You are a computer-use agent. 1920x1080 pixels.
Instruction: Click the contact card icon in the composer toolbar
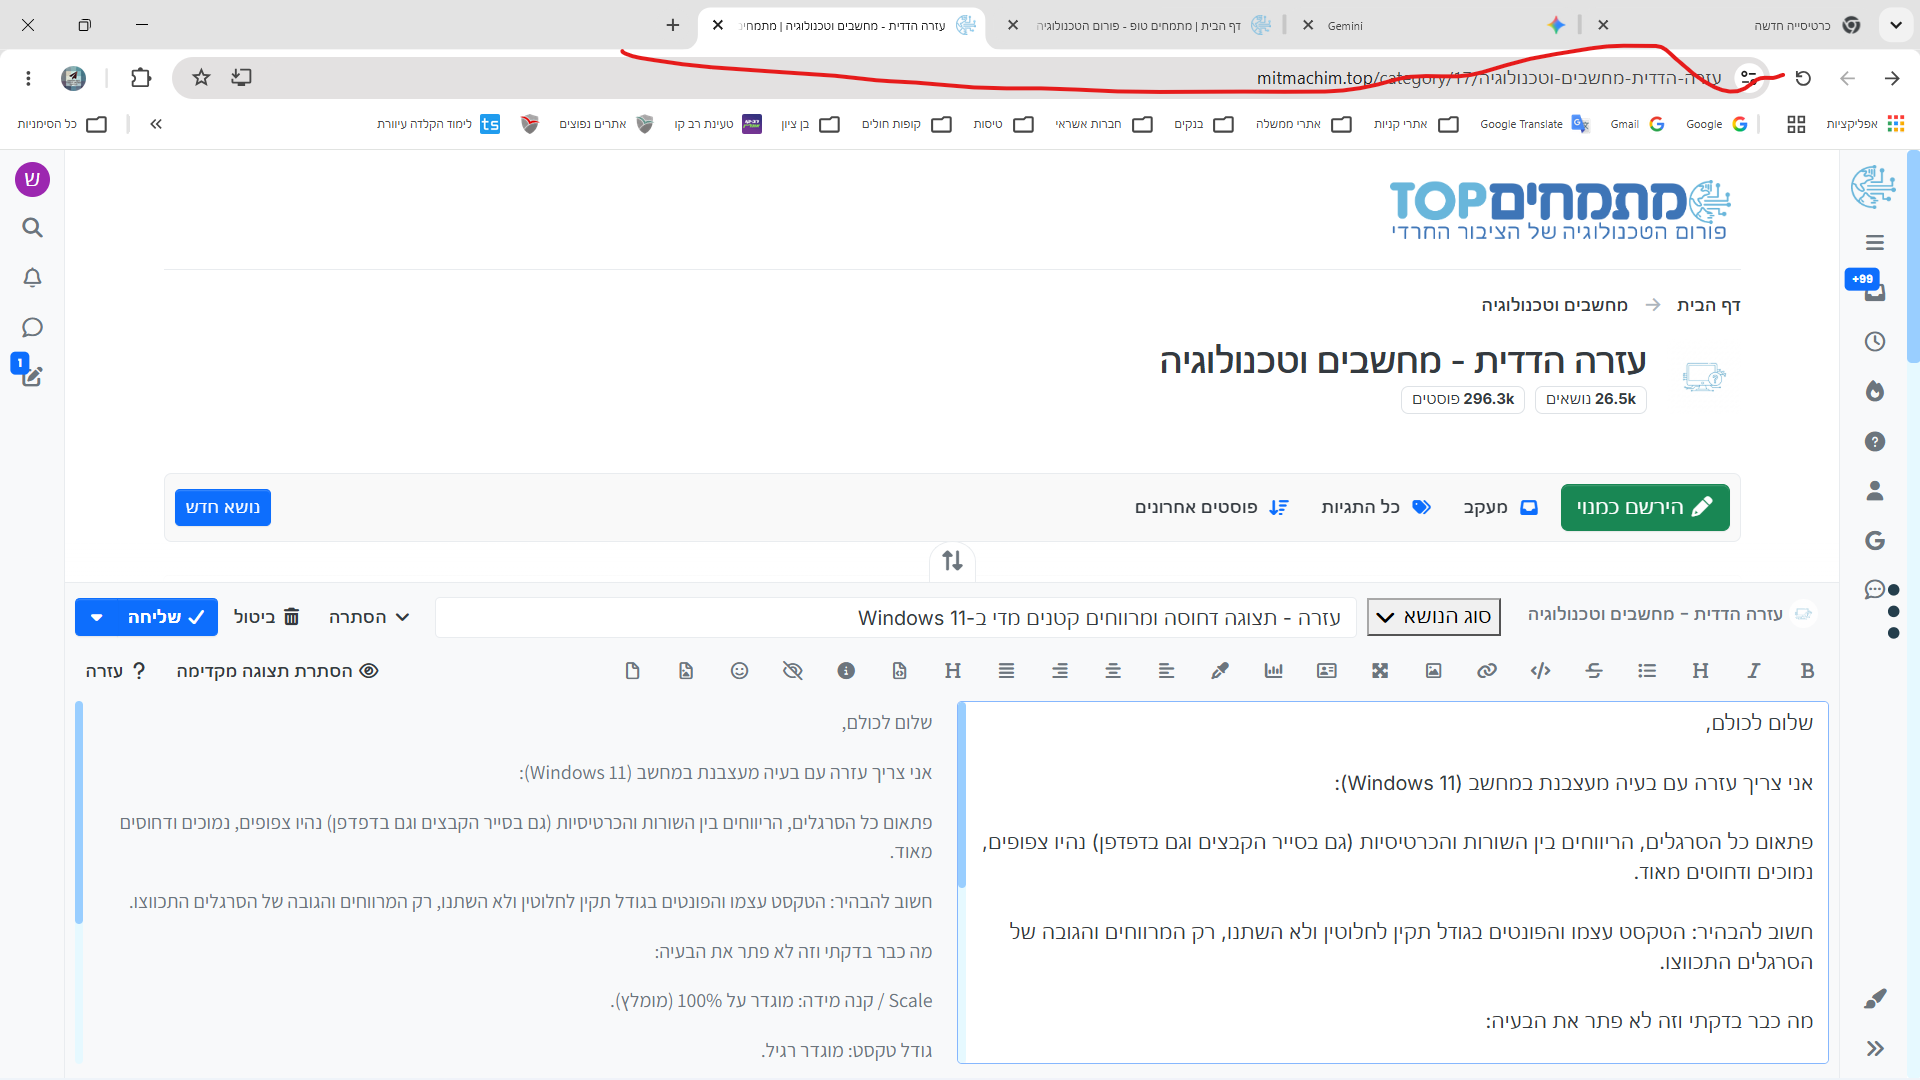1327,671
